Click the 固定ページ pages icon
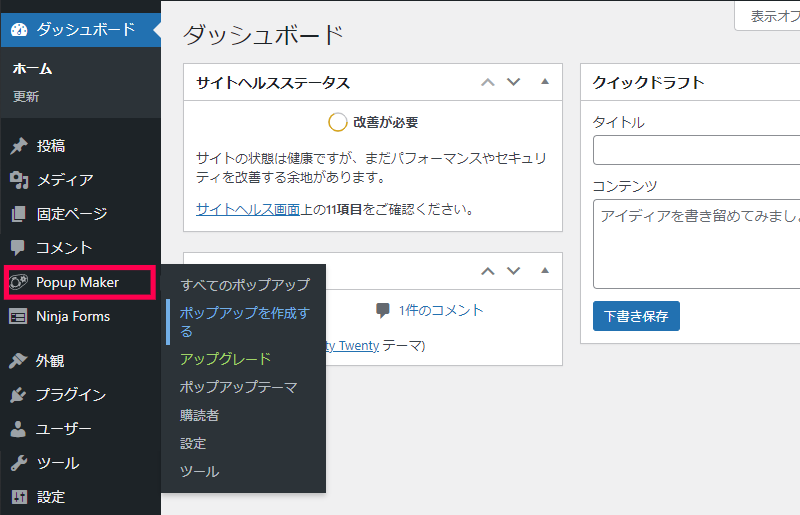Image resolution: width=800 pixels, height=515 pixels. click(x=18, y=214)
